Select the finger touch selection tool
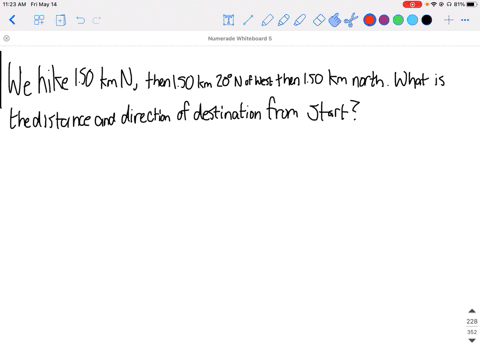480x360 pixels. tap(335, 20)
